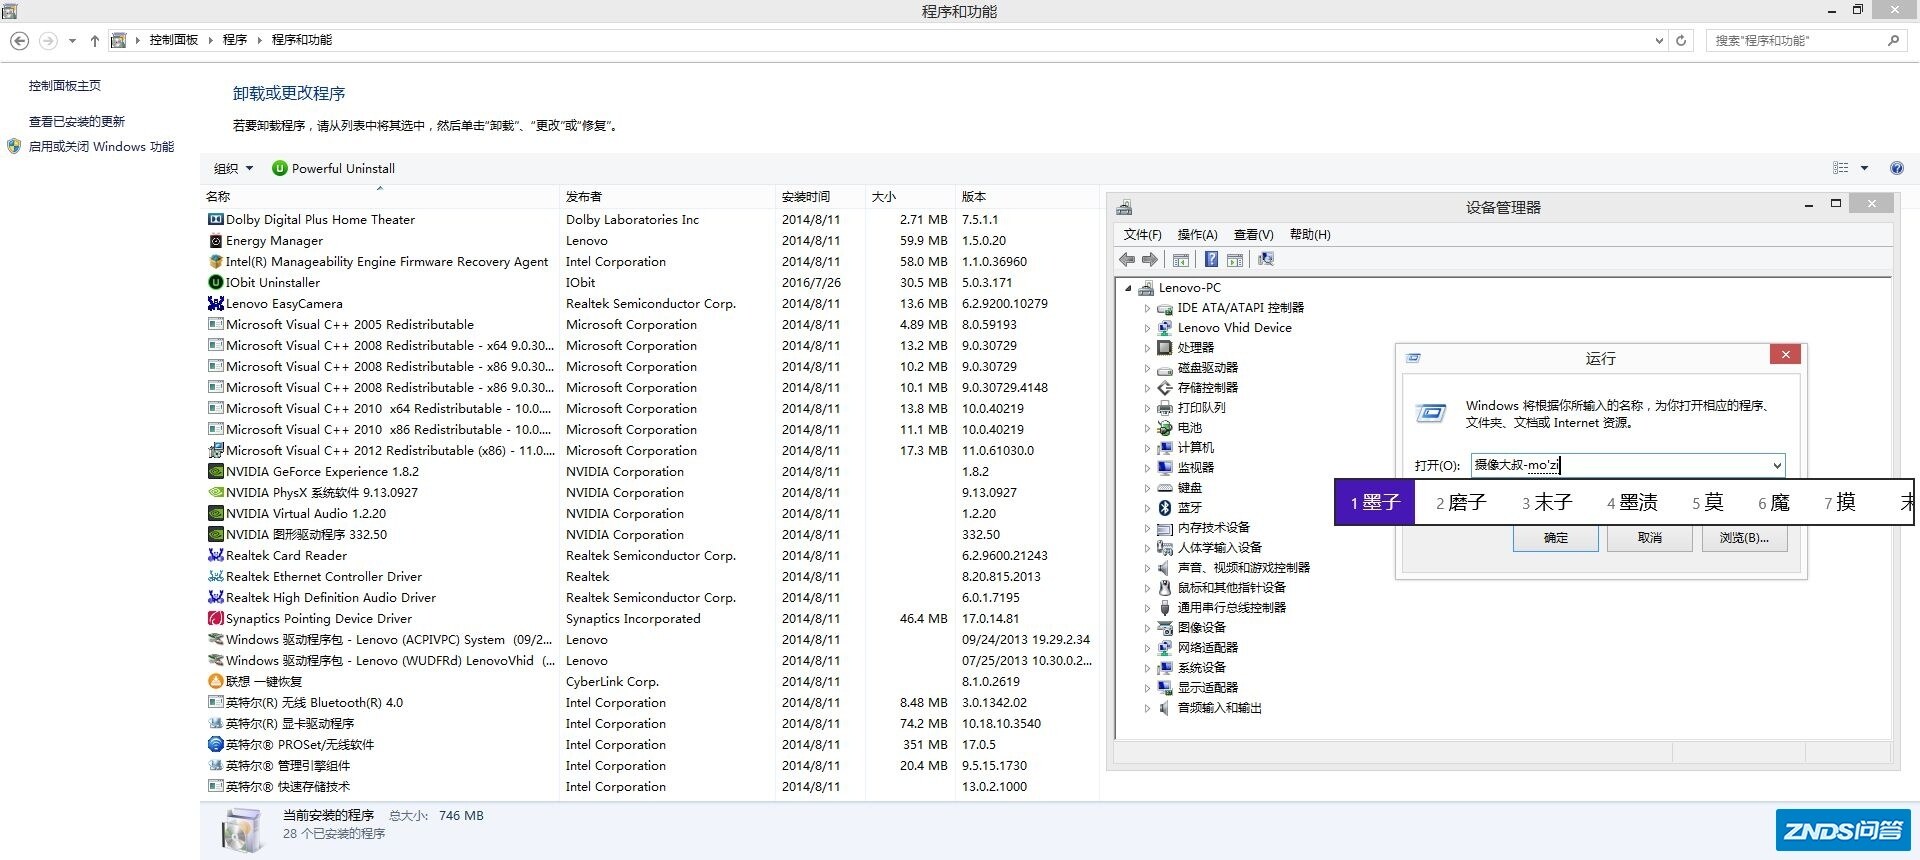Collapse the Lenovo-PC root node

pos(1128,288)
